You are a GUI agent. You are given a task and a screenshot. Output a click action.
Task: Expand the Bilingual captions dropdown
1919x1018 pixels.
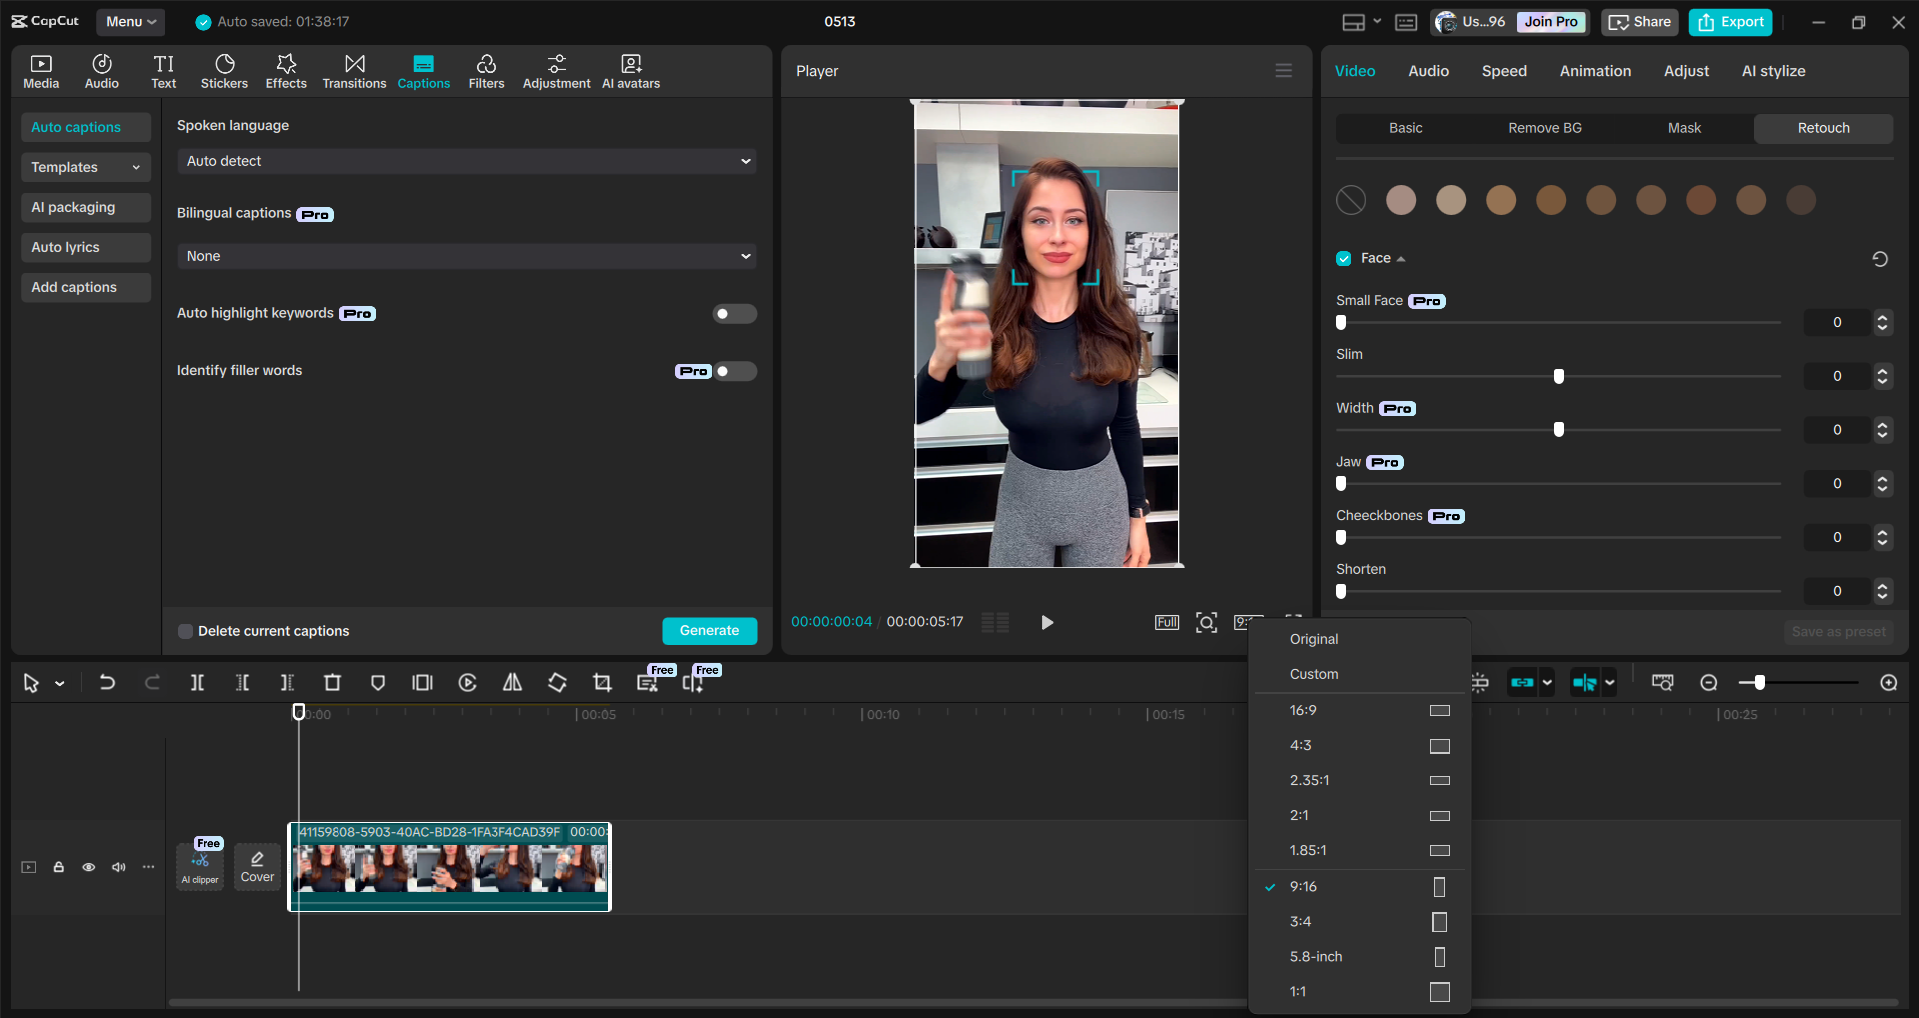pyautogui.click(x=466, y=256)
